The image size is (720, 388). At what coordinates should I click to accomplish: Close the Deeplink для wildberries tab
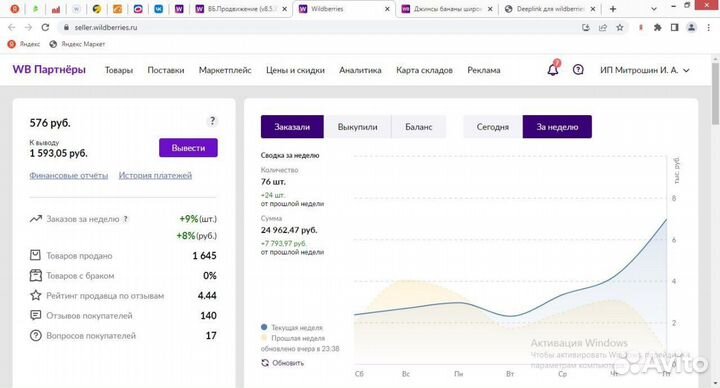(592, 9)
